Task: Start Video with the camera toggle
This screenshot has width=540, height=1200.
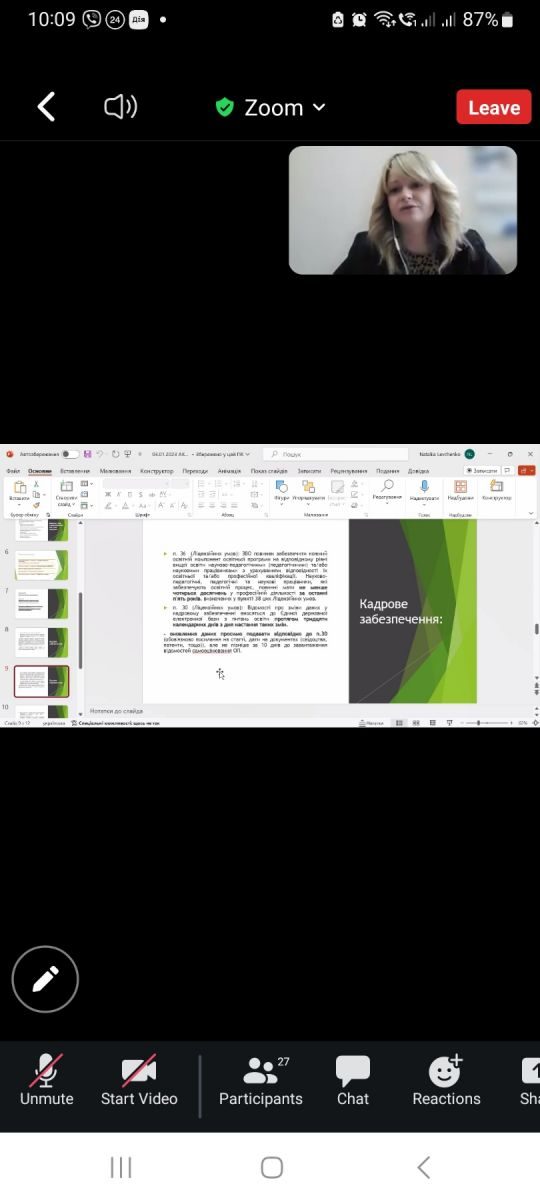Action: click(x=139, y=1081)
